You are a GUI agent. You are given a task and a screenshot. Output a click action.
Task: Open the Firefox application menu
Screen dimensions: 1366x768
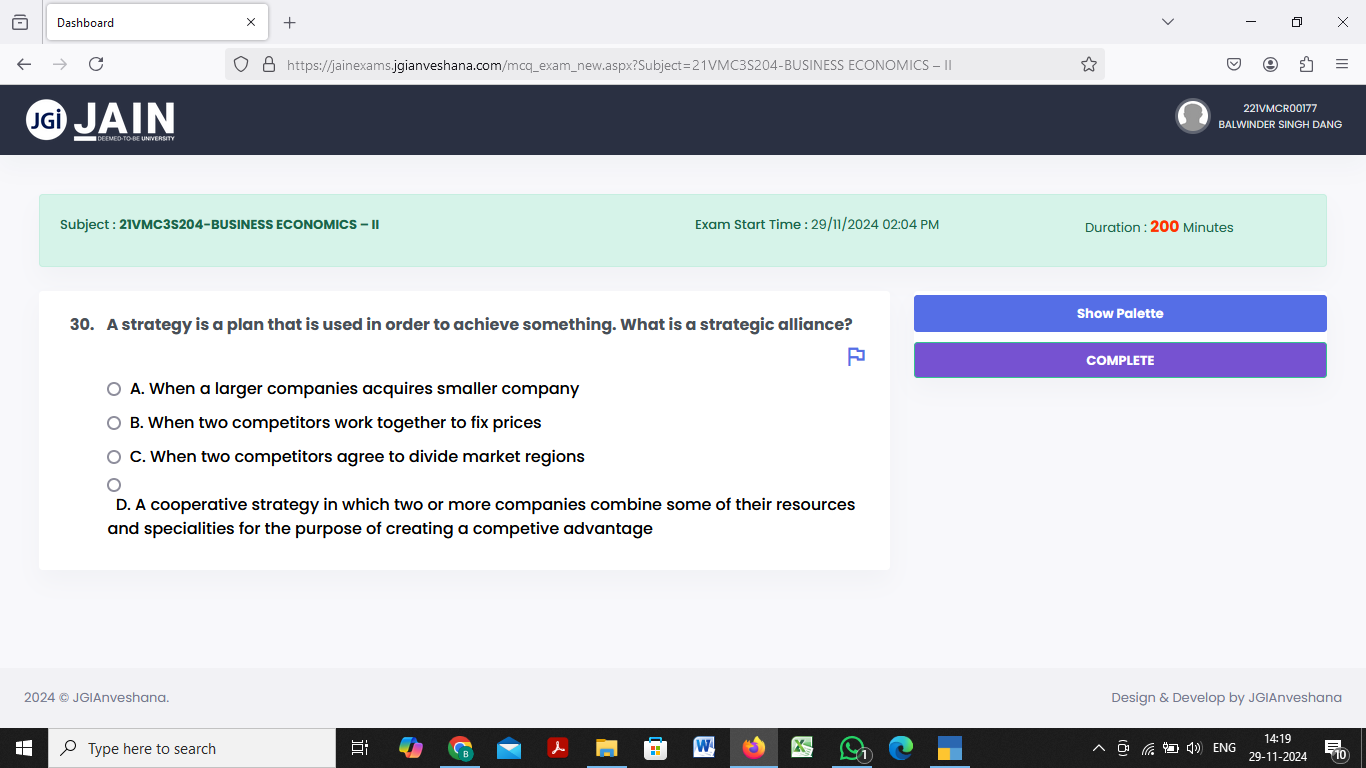pyautogui.click(x=1342, y=63)
